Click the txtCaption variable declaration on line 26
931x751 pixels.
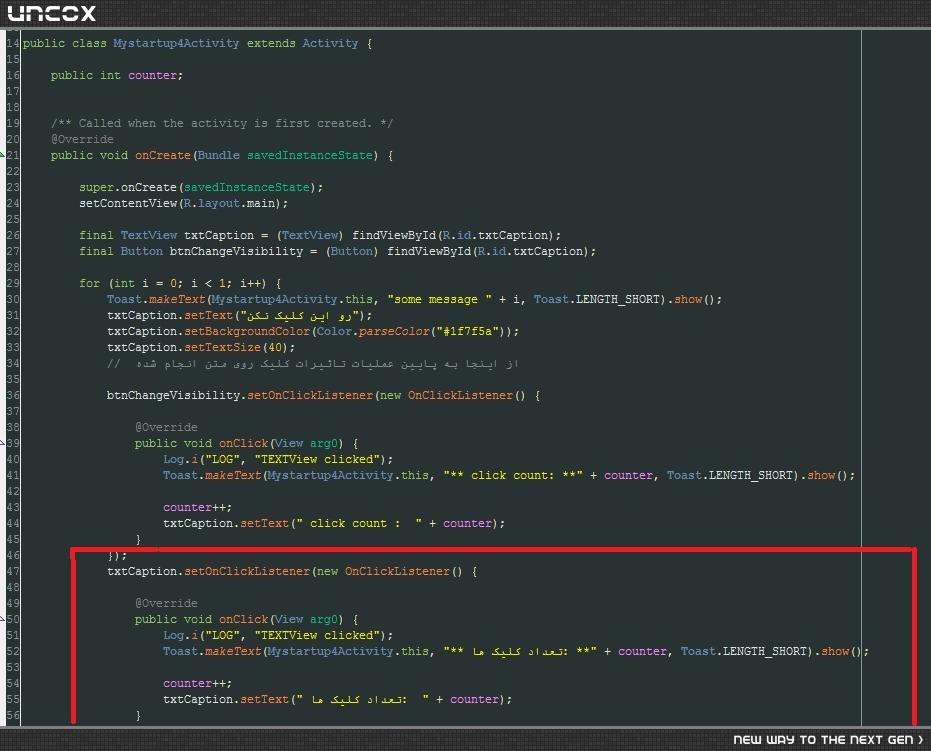[218, 235]
